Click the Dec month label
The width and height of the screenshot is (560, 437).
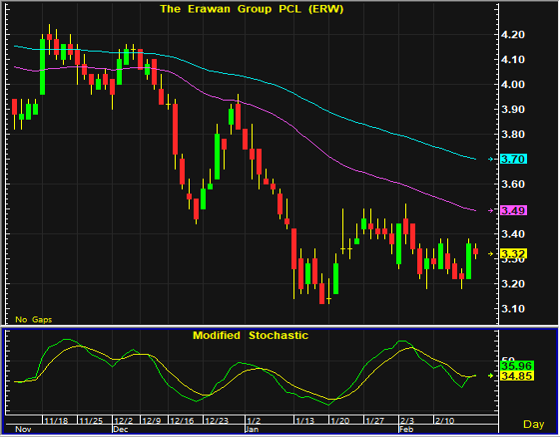click(120, 429)
